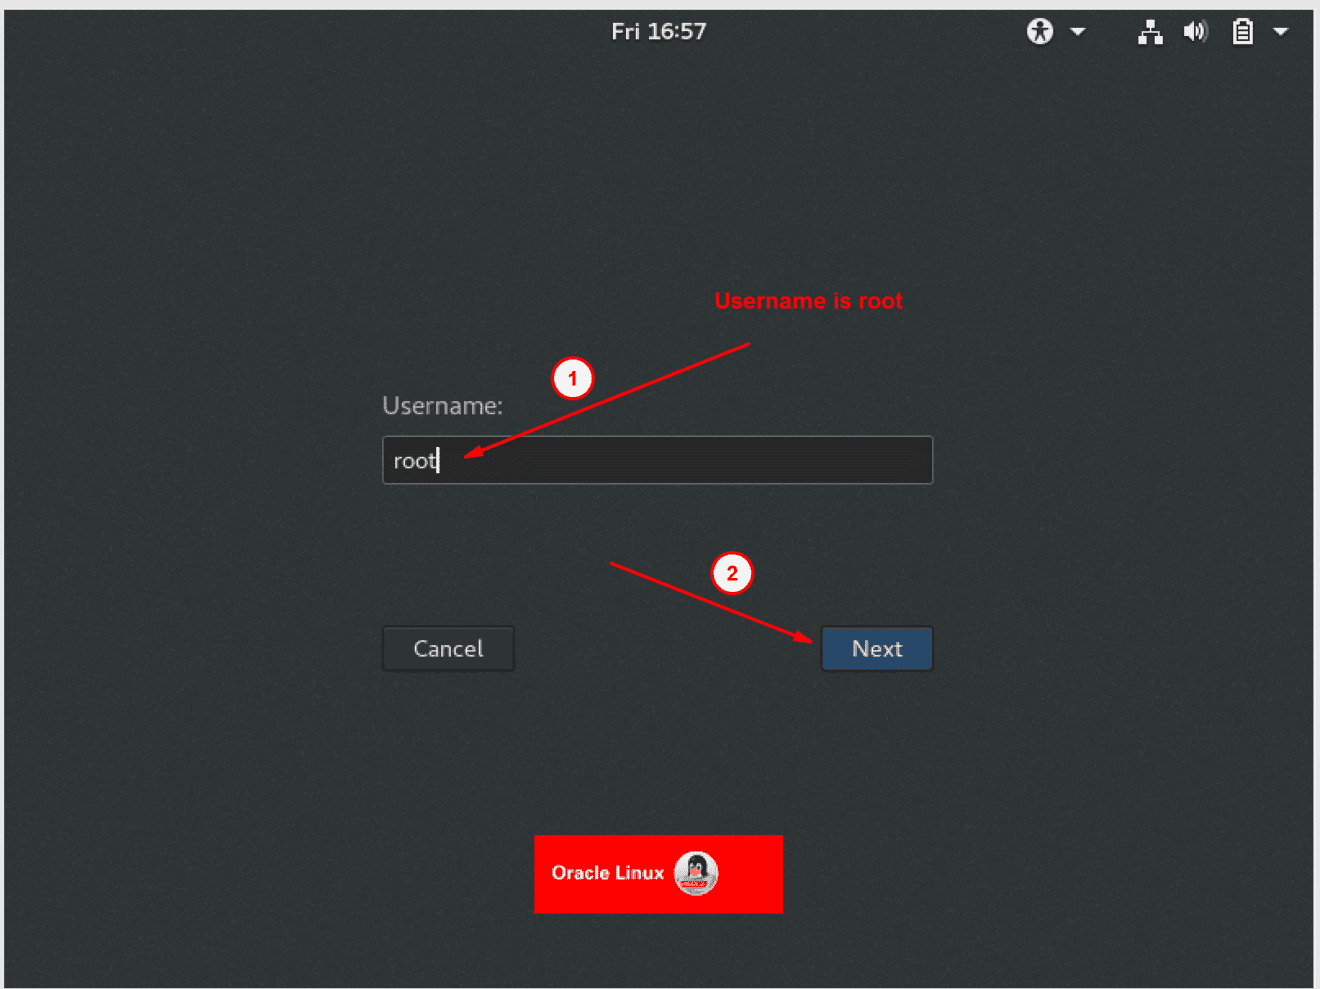Click the battery status icon
Viewport: 1320px width, 989px height.
1242,31
